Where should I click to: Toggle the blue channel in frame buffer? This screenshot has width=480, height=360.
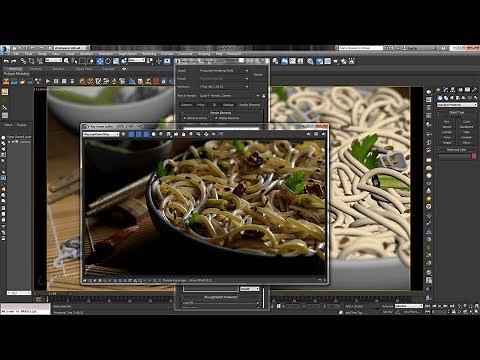click(146, 134)
